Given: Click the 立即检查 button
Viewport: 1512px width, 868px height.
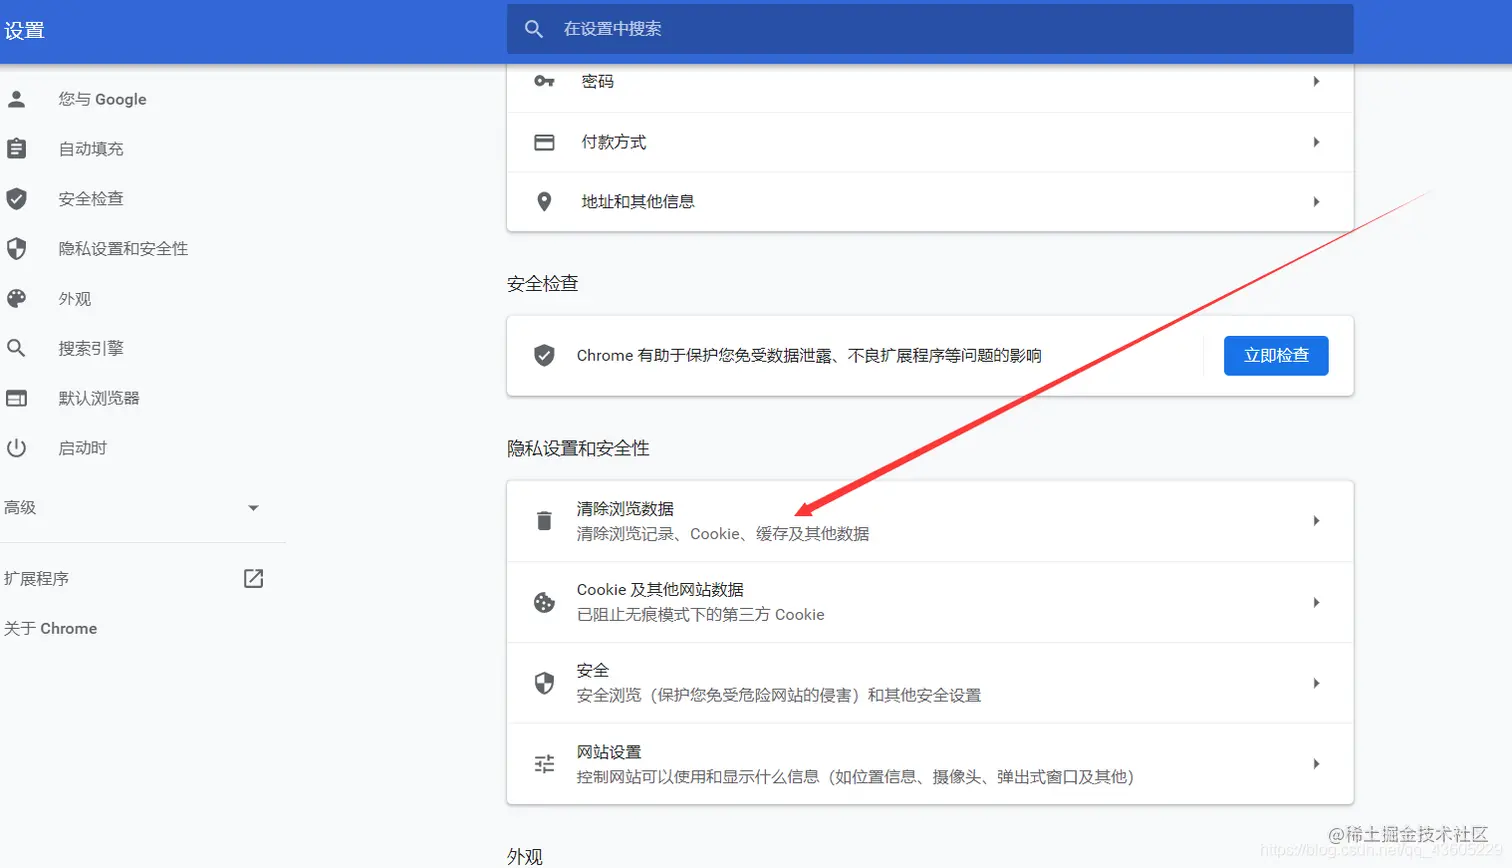Looking at the screenshot, I should 1275,355.
